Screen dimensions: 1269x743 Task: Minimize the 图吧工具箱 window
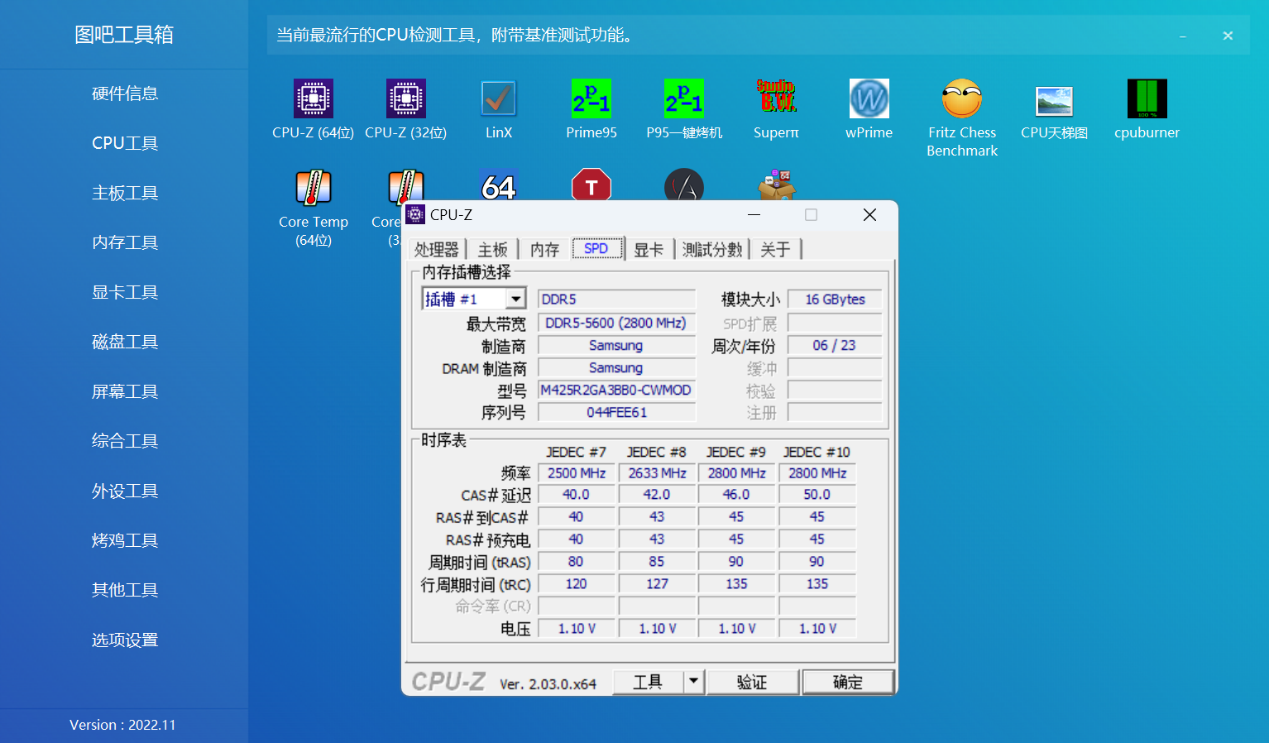[1183, 36]
